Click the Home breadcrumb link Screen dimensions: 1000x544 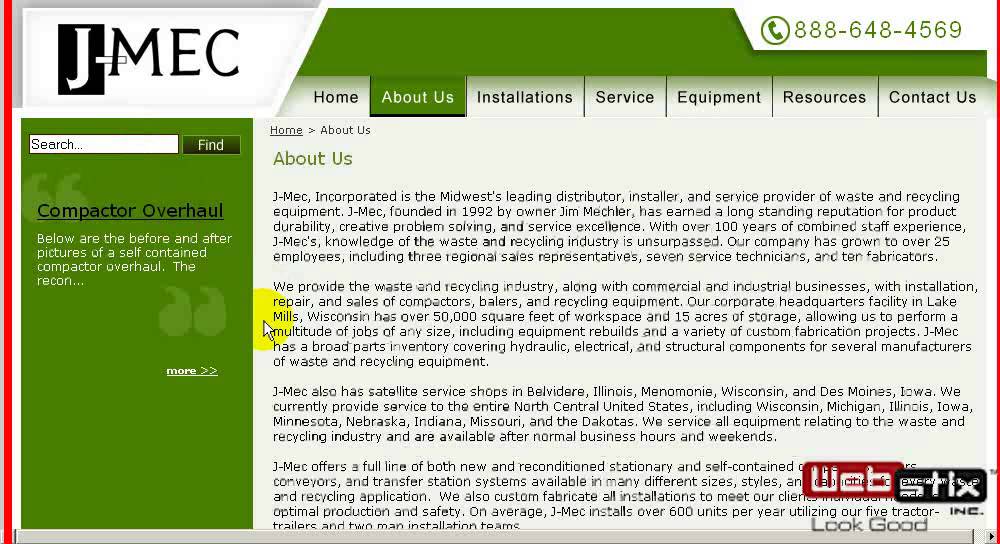point(286,130)
